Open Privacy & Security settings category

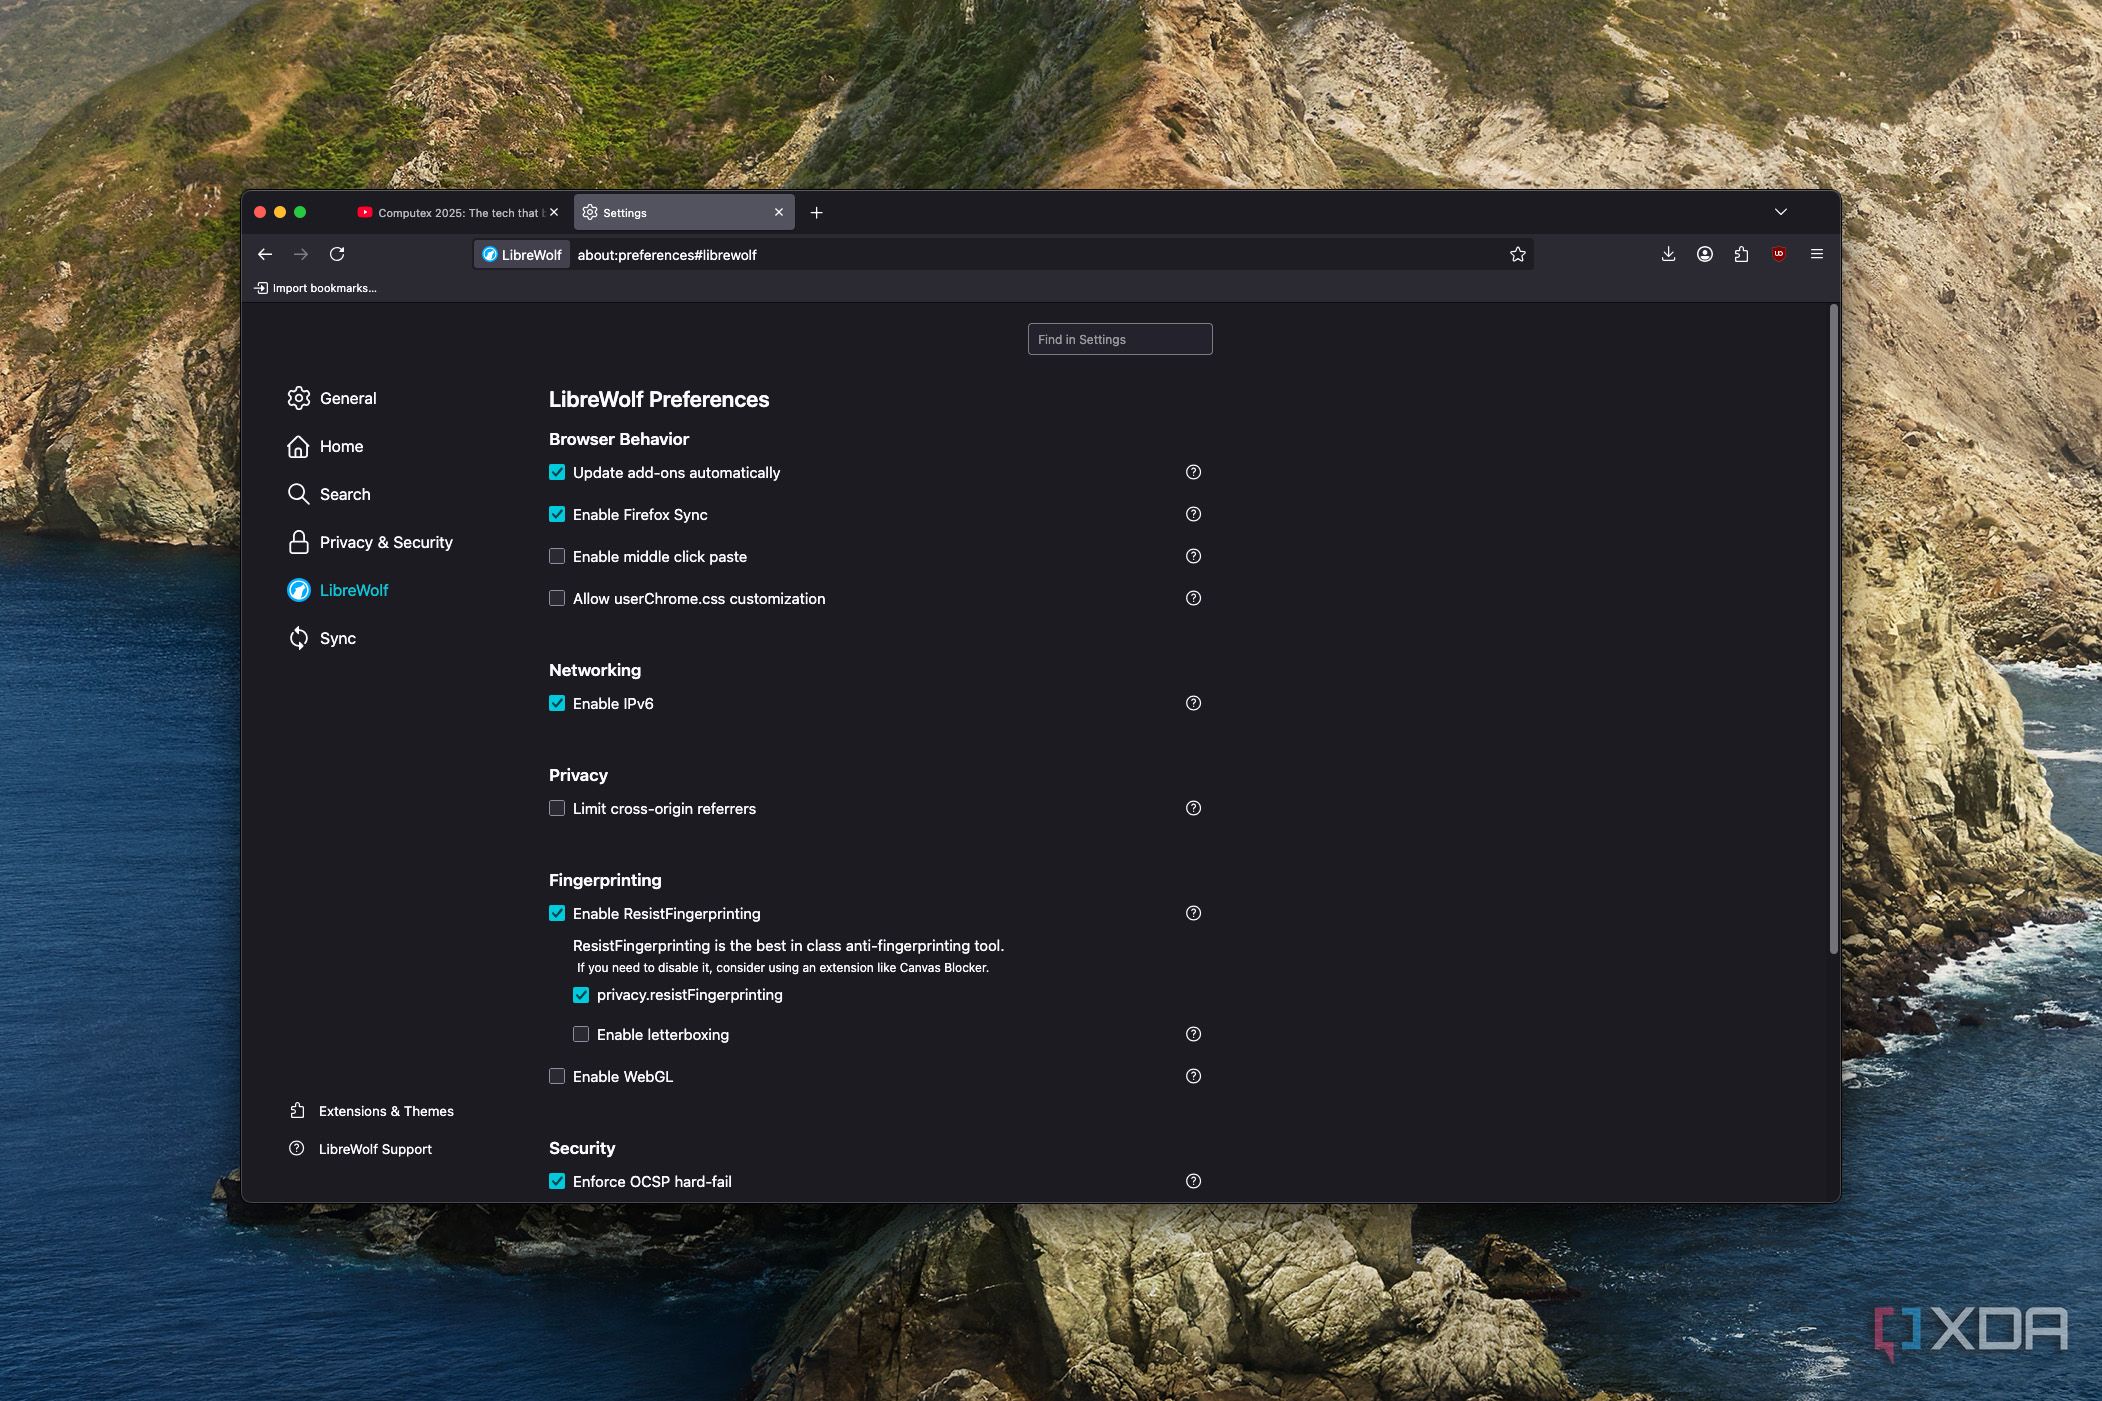pyautogui.click(x=385, y=542)
